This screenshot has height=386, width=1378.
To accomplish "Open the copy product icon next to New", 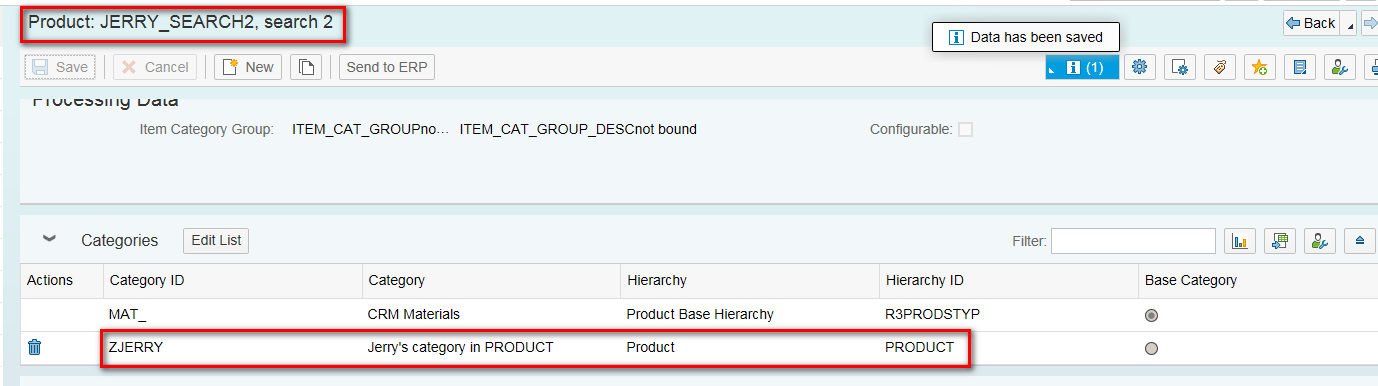I will (306, 67).
